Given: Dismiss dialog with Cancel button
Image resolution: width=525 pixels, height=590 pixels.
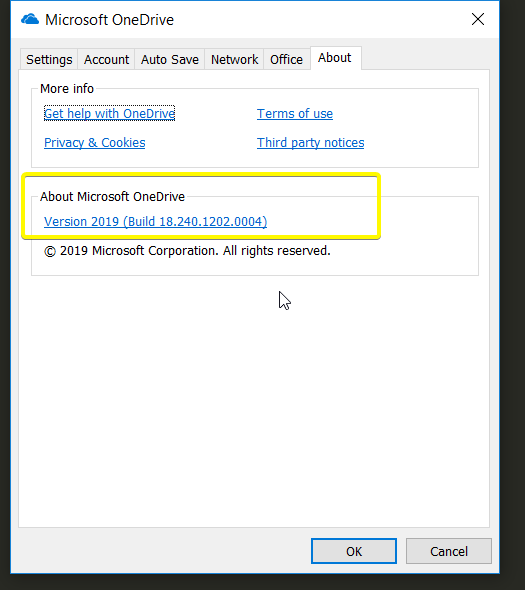Looking at the screenshot, I should [x=449, y=551].
